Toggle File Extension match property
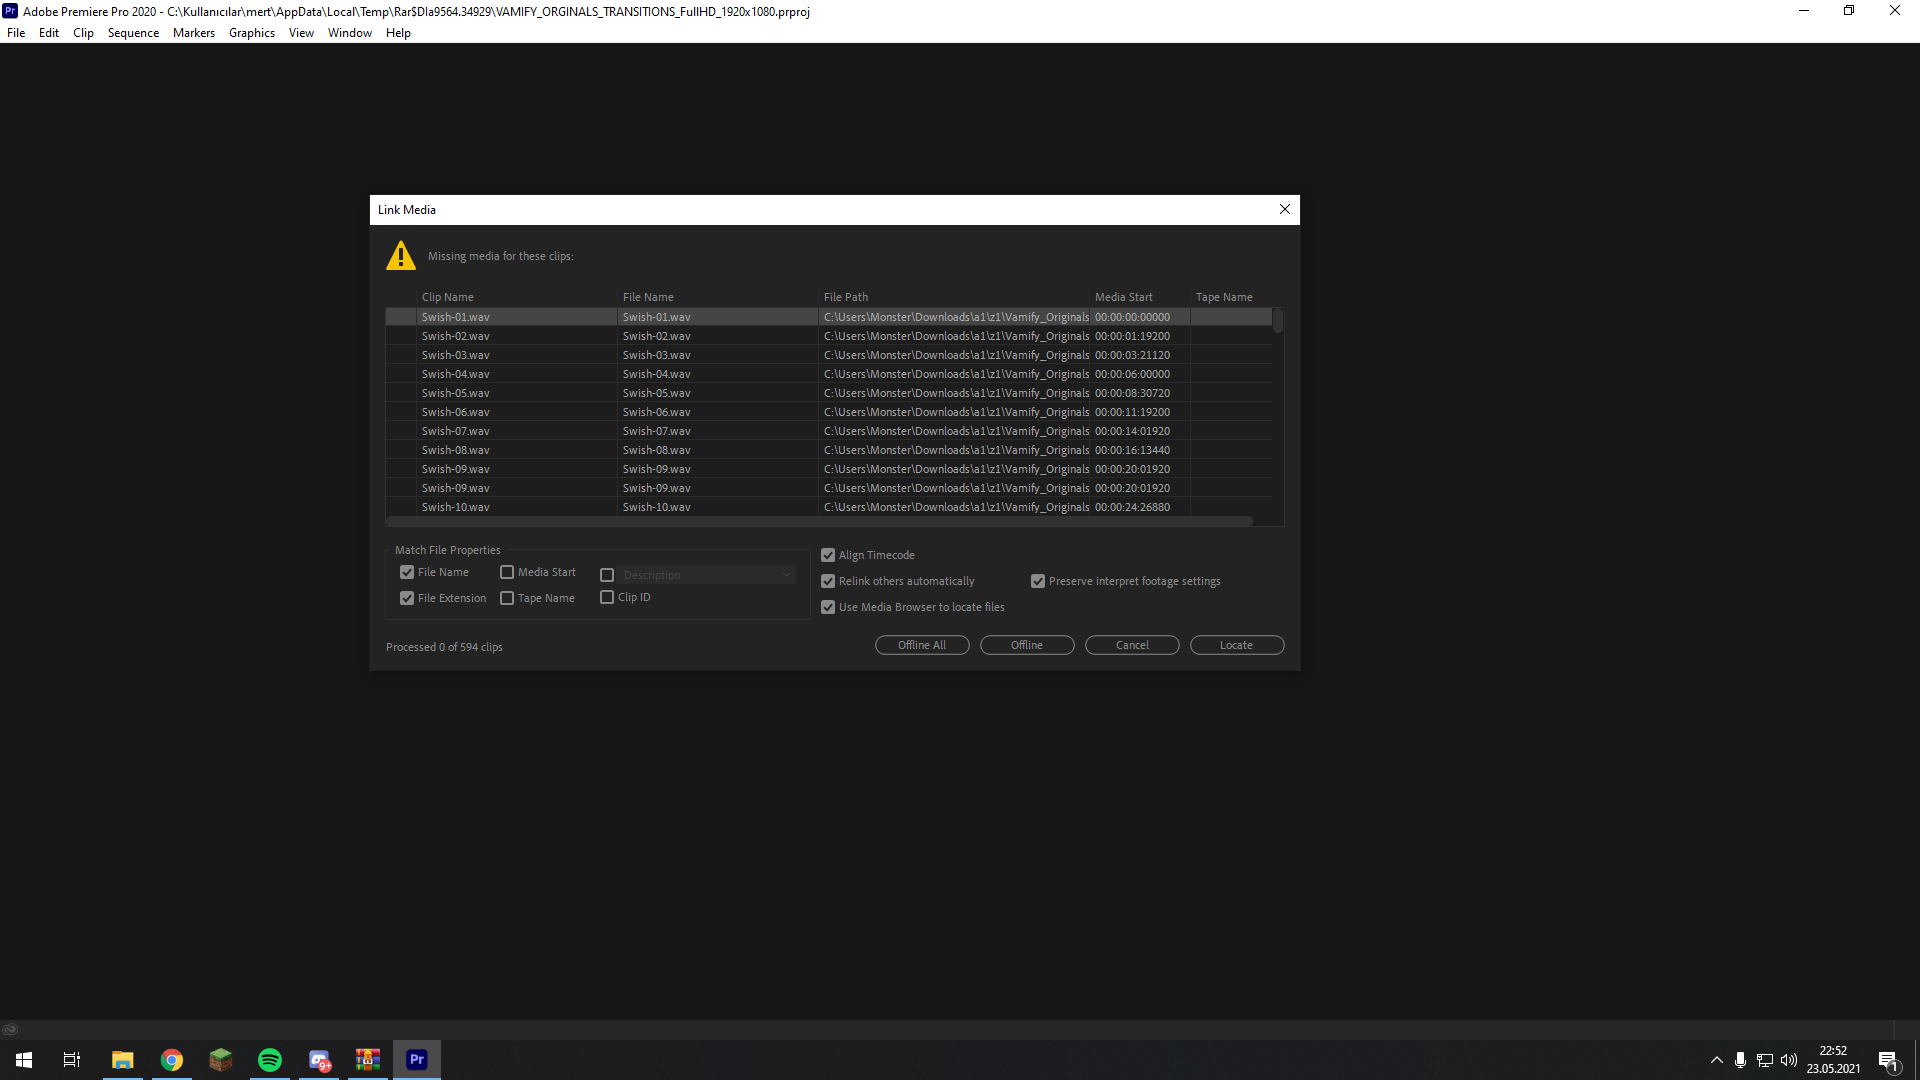This screenshot has width=1920, height=1080. 407,598
